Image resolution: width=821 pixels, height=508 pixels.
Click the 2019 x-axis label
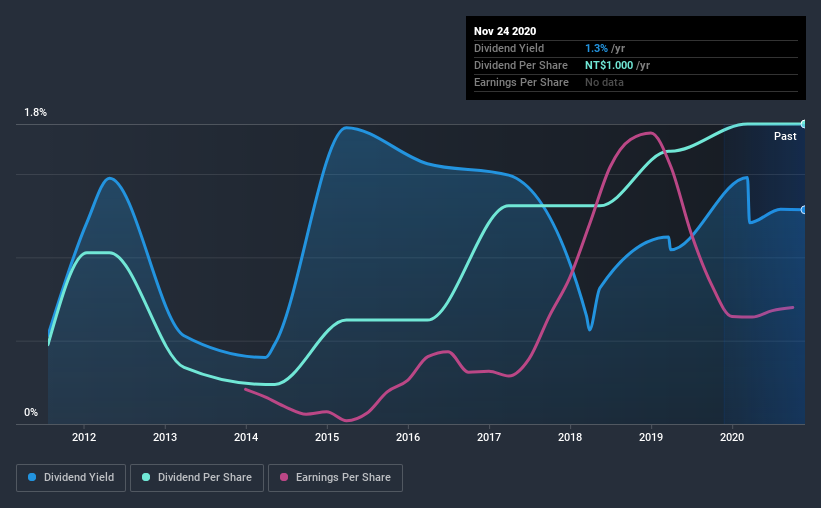pos(651,437)
